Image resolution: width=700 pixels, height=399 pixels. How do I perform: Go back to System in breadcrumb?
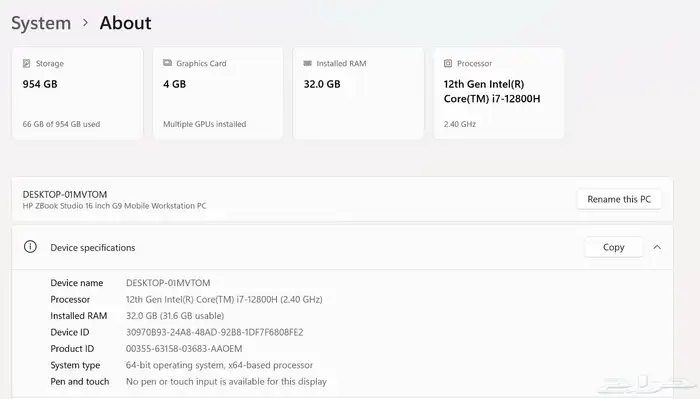coord(41,23)
